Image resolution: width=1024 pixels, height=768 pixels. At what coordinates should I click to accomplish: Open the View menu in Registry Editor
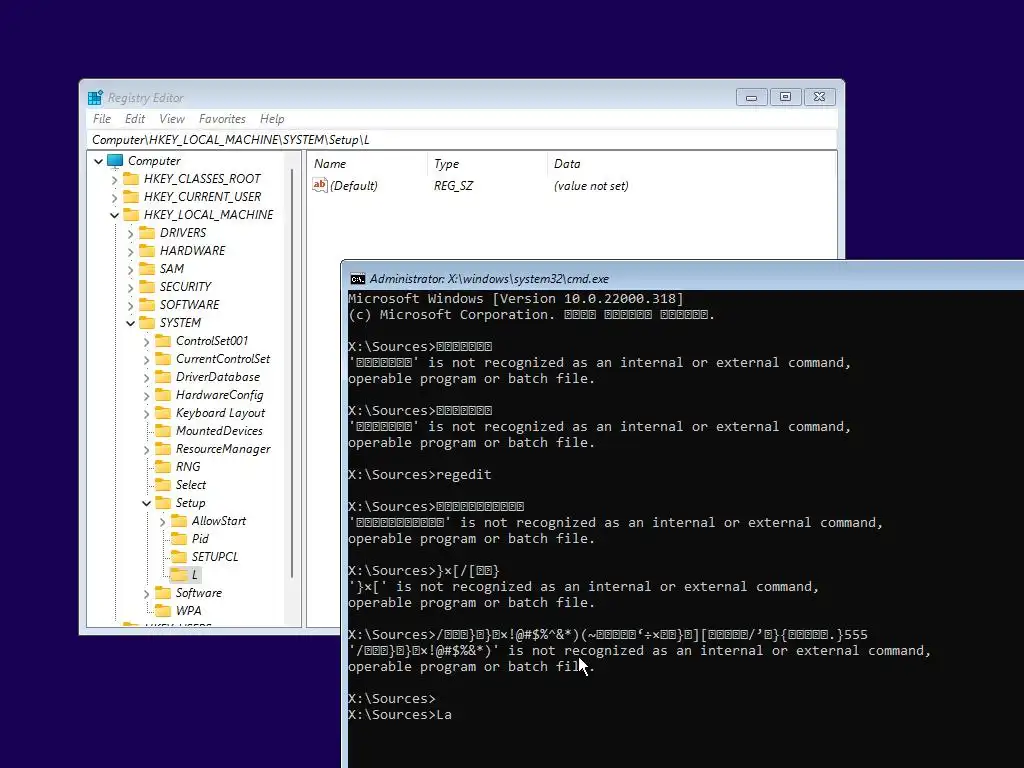(172, 119)
